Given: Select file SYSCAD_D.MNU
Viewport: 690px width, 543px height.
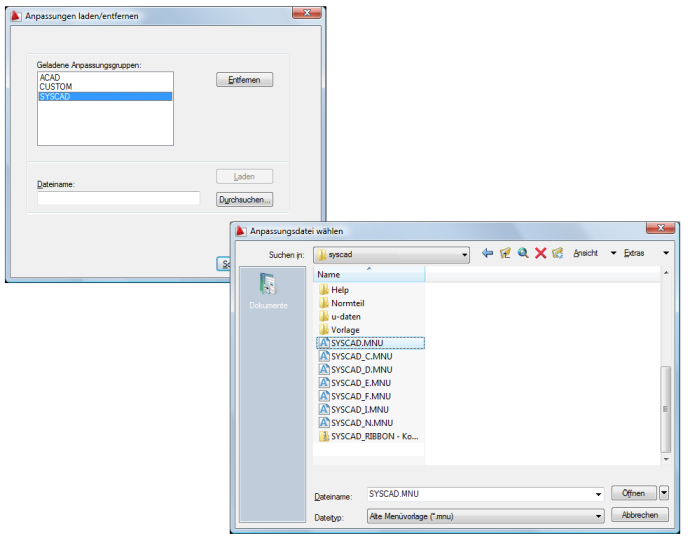Looking at the screenshot, I should tap(356, 370).
